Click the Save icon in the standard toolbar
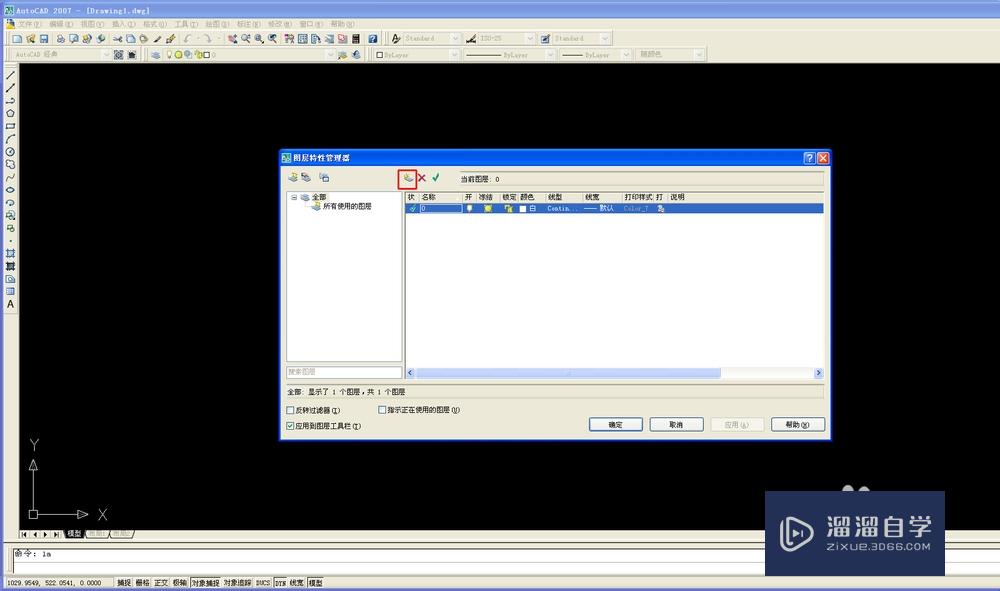Viewport: 1000px width, 591px height. click(x=44, y=39)
